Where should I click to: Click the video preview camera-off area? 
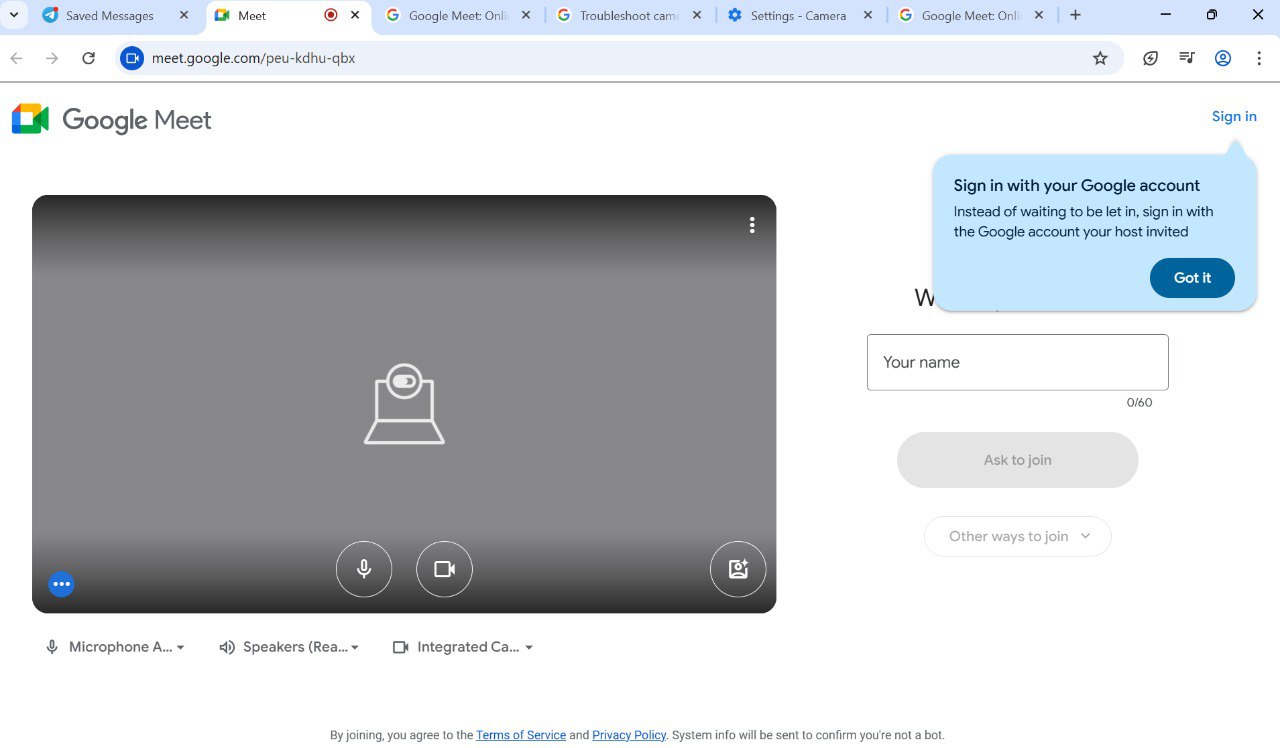point(404,404)
